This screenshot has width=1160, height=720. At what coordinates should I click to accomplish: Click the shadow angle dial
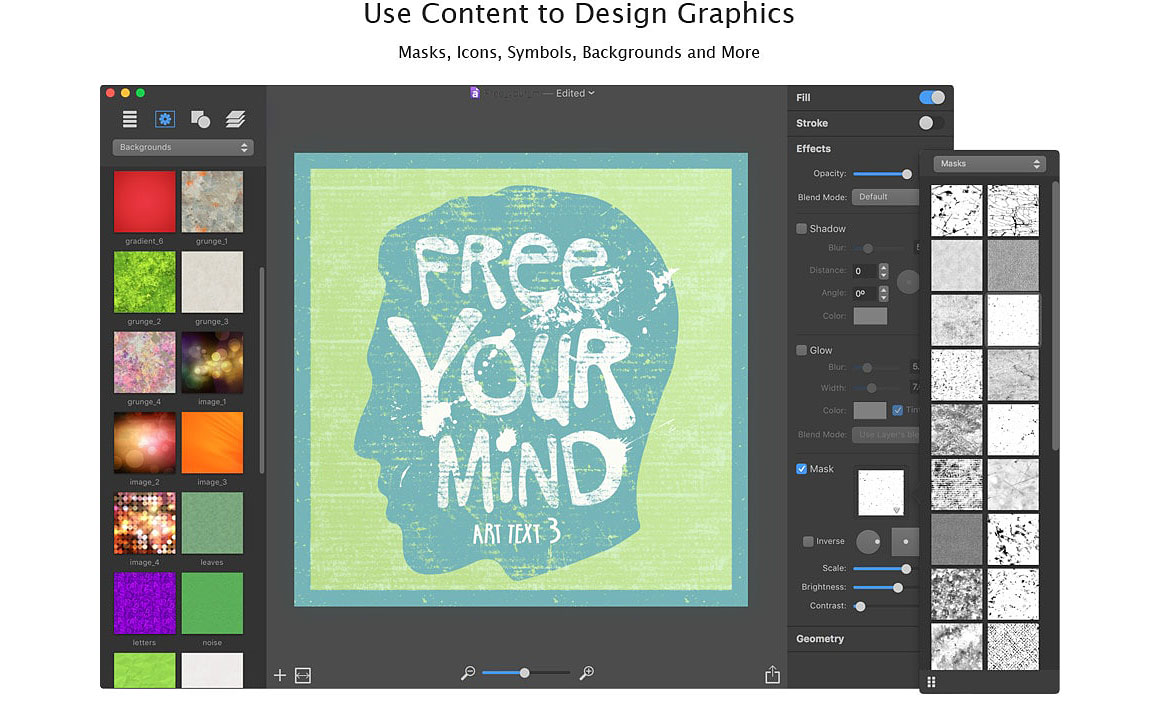908,281
